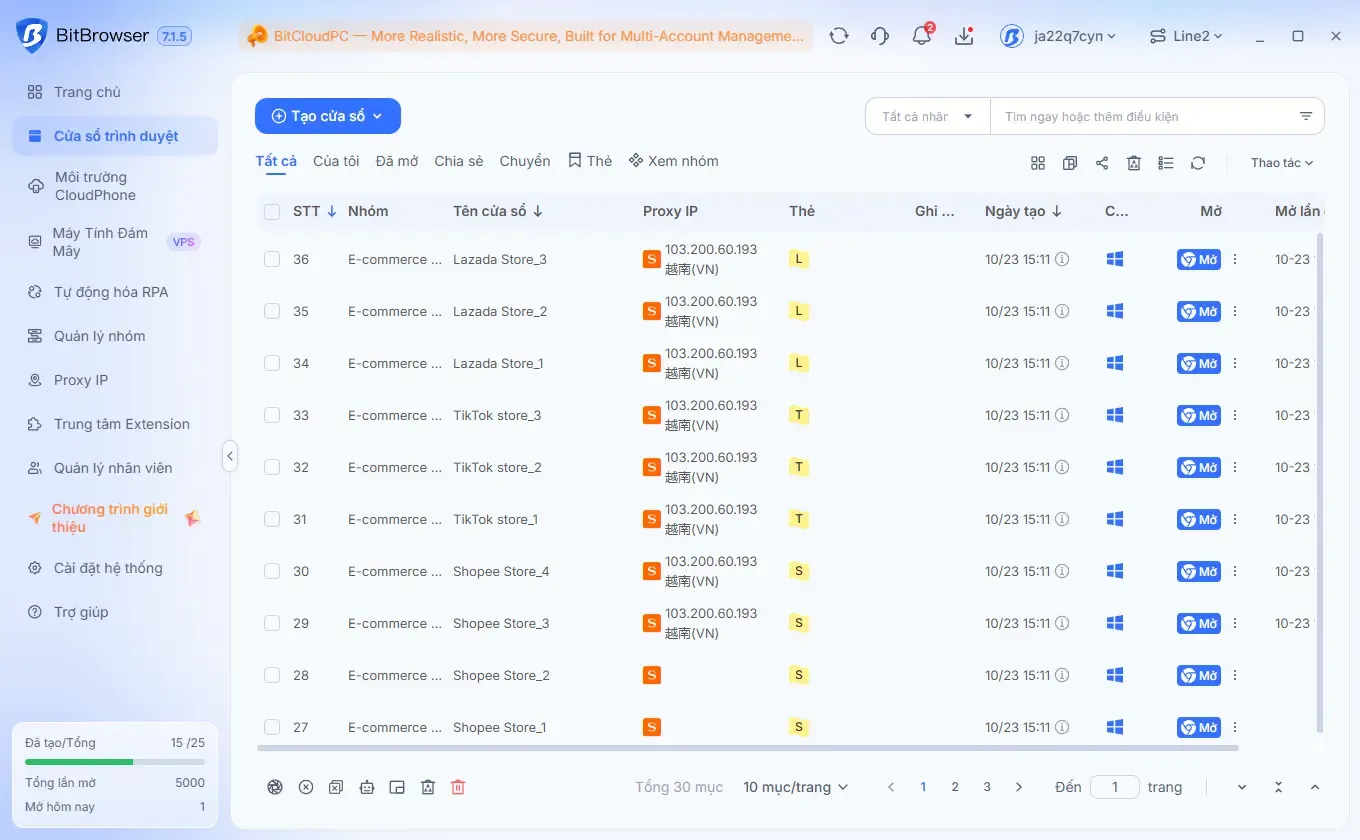The width and height of the screenshot is (1360, 840).
Task: Check the box for Shopee Store_4
Action: pos(272,571)
